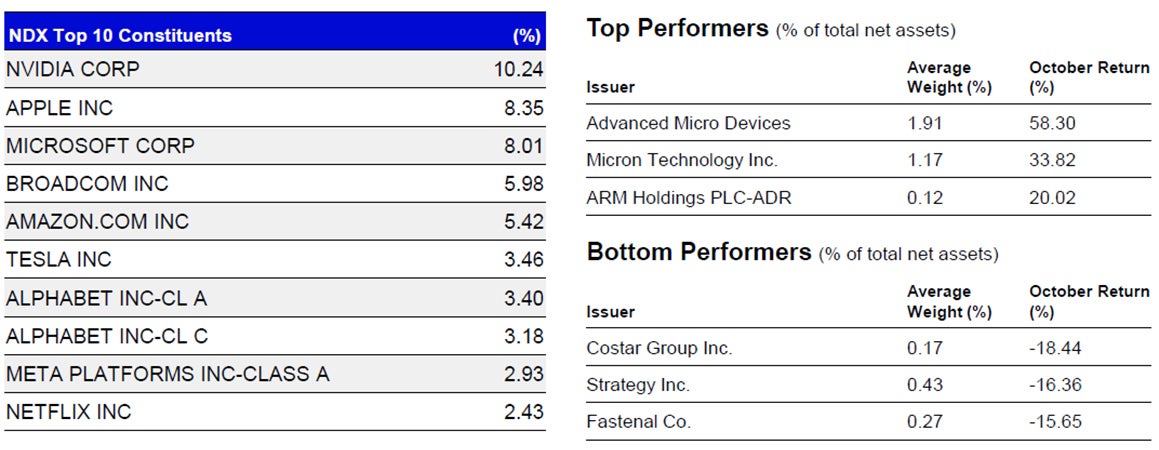Image resolution: width=1159 pixels, height=450 pixels.
Task: Click the Top Performers section heading
Action: point(677,28)
